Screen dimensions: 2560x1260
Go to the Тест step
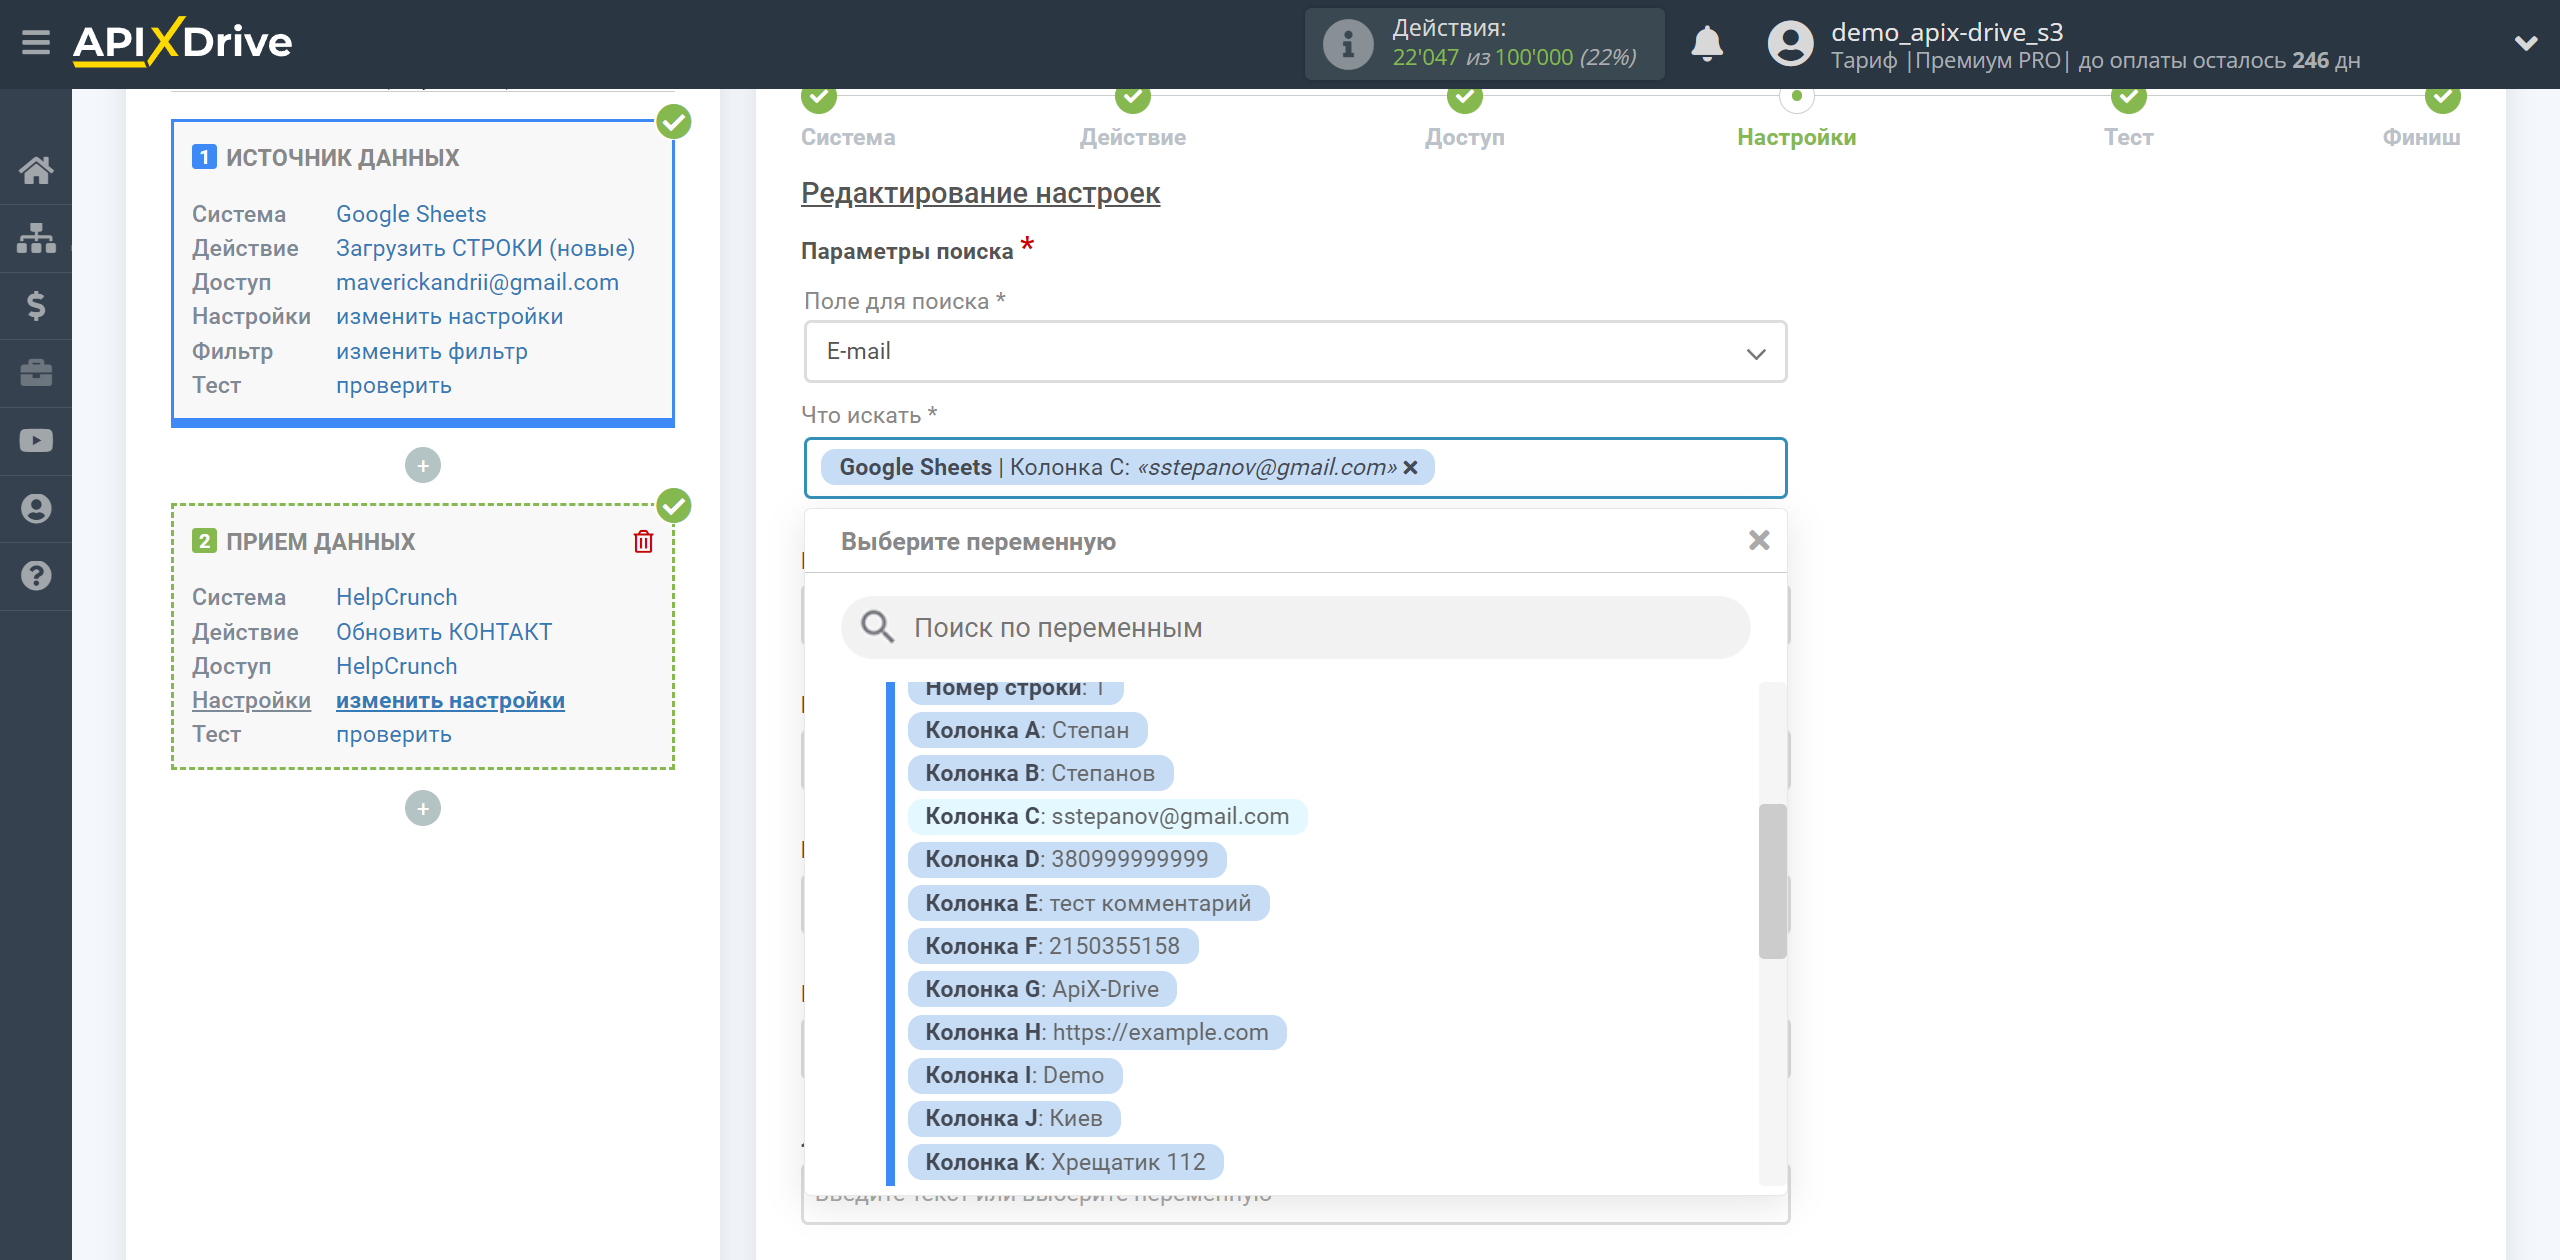[x=2128, y=137]
